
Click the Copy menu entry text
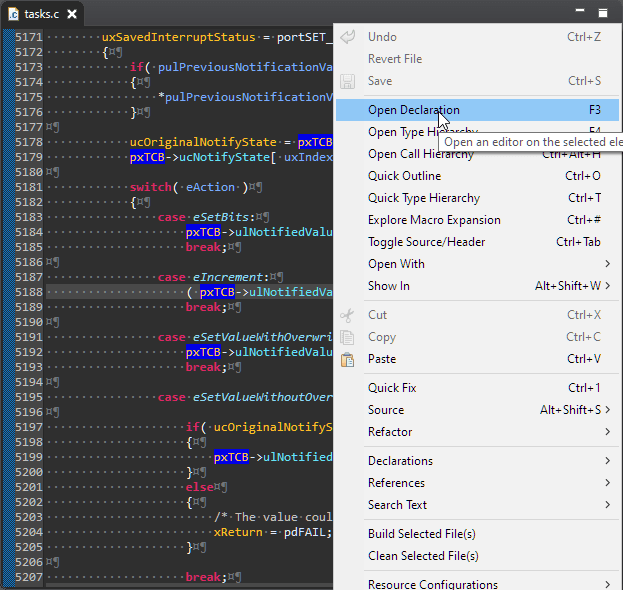tap(382, 337)
